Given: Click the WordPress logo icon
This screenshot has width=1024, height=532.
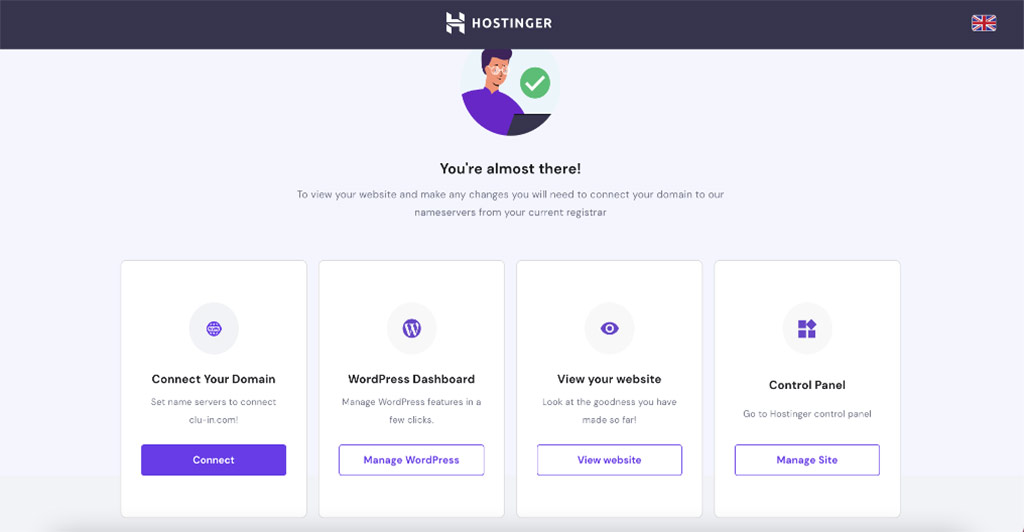Looking at the screenshot, I should coord(411,328).
